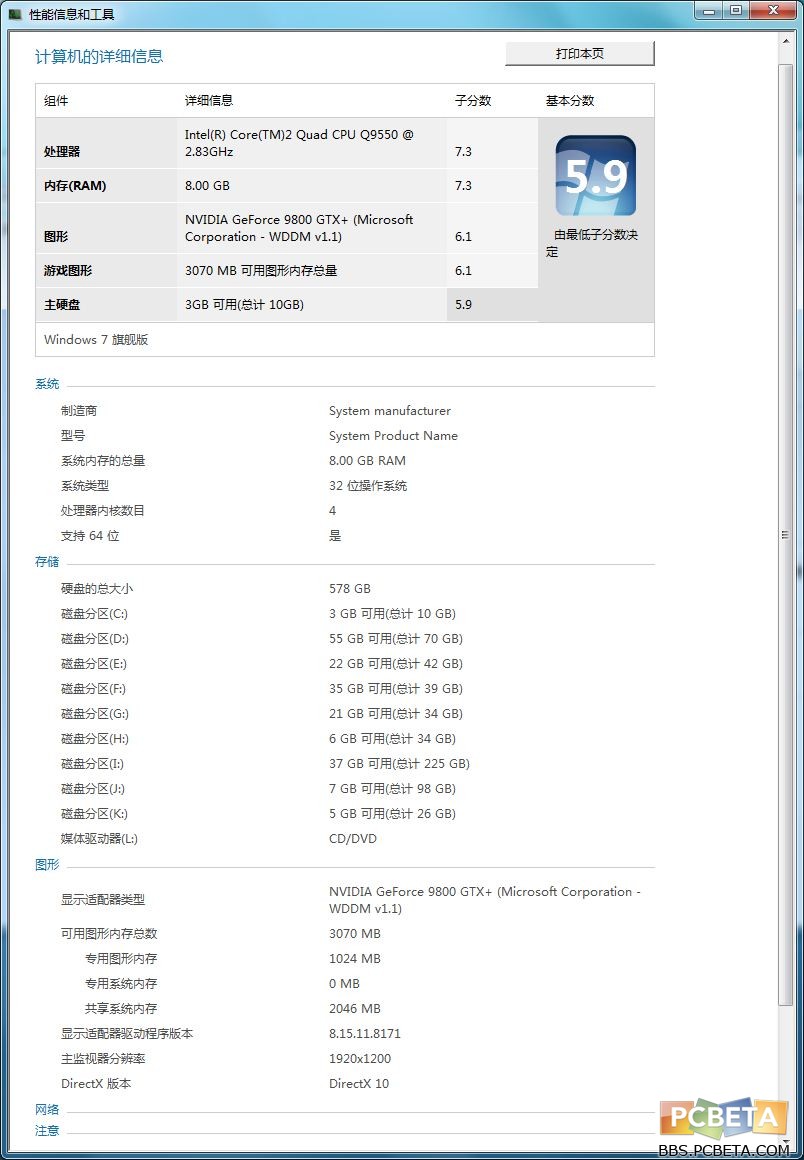Screen dimensions: 804x1160
Task: Click the 1024 MB dedicated memory value
Action: (x=355, y=959)
